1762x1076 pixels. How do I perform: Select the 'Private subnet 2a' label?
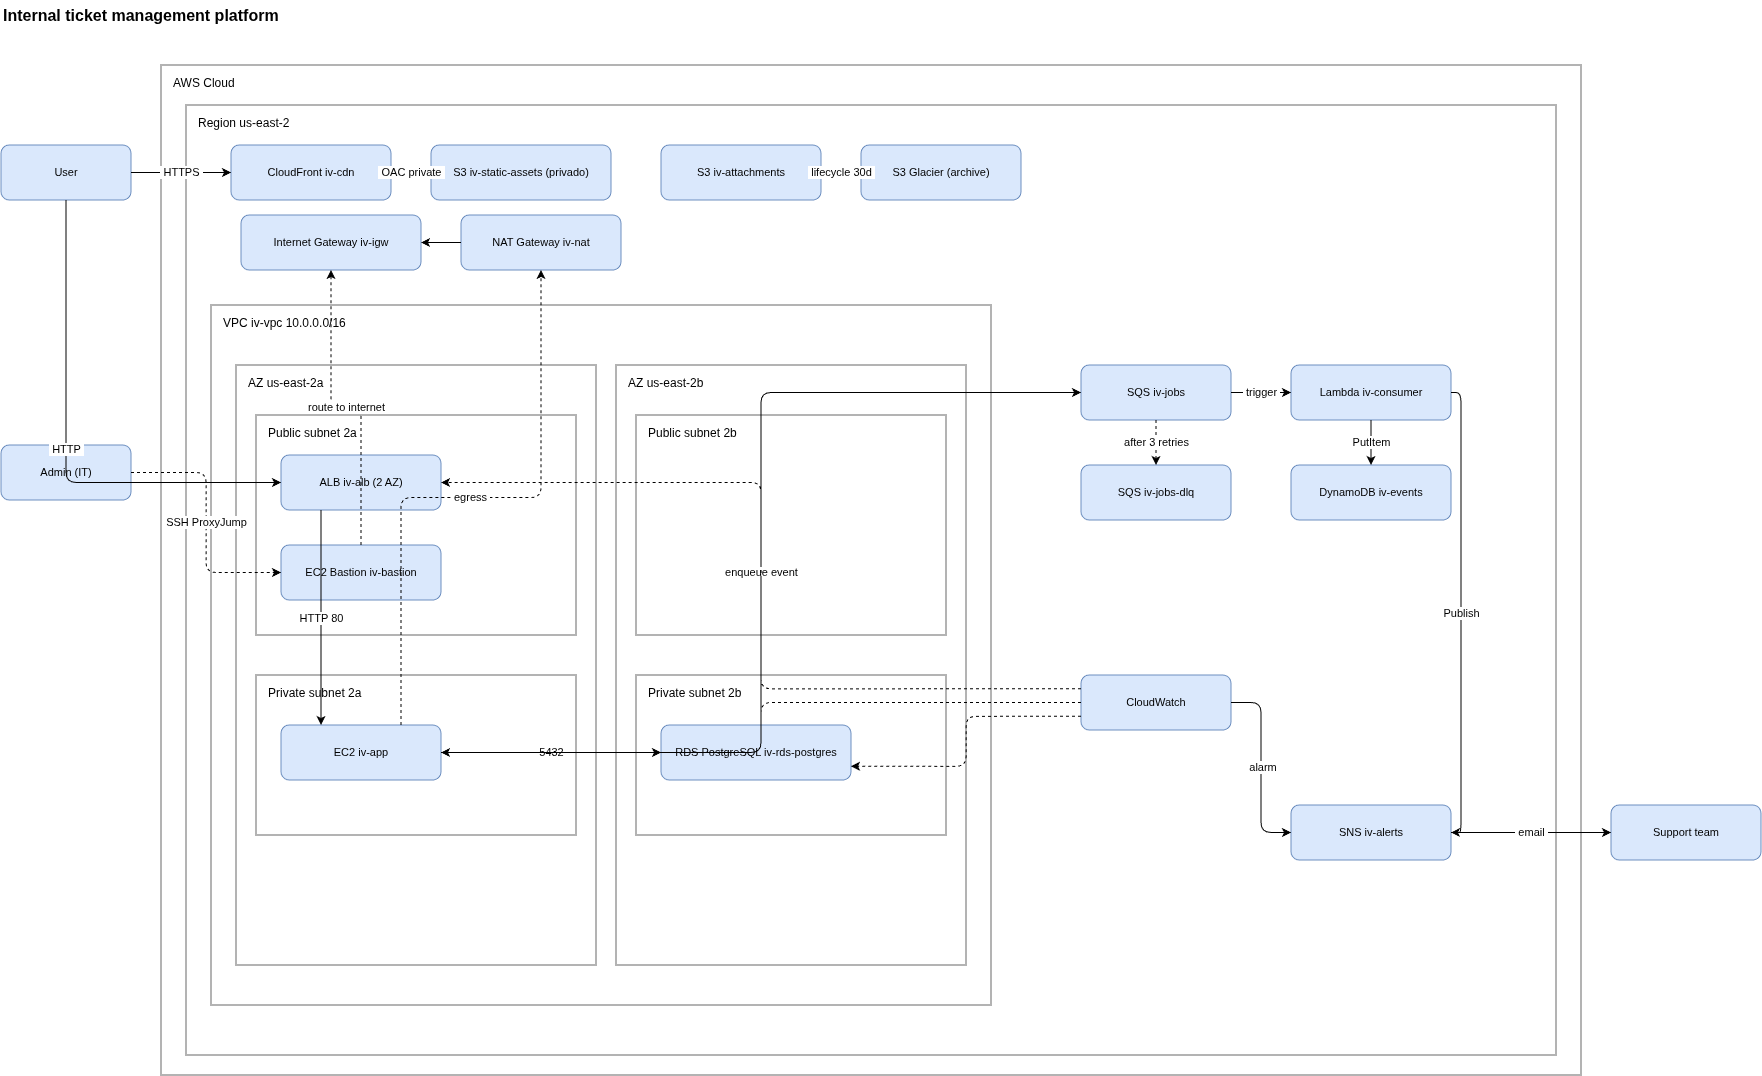click(x=315, y=693)
